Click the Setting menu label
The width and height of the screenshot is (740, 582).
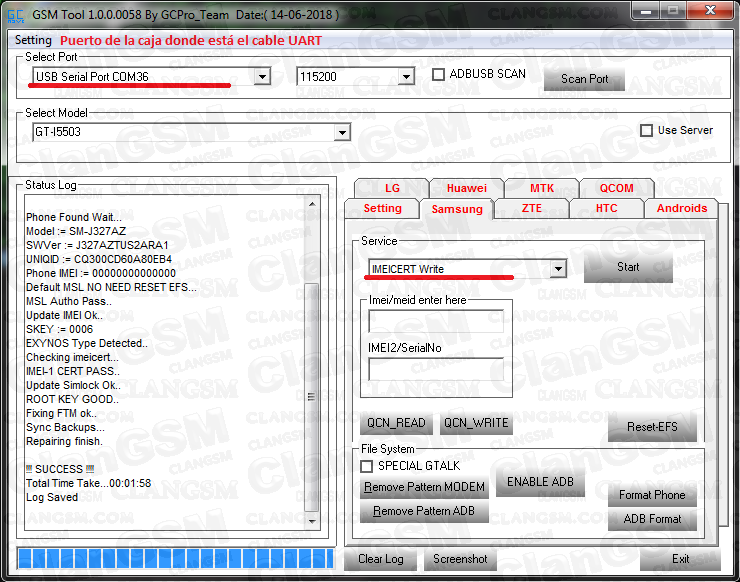click(33, 40)
